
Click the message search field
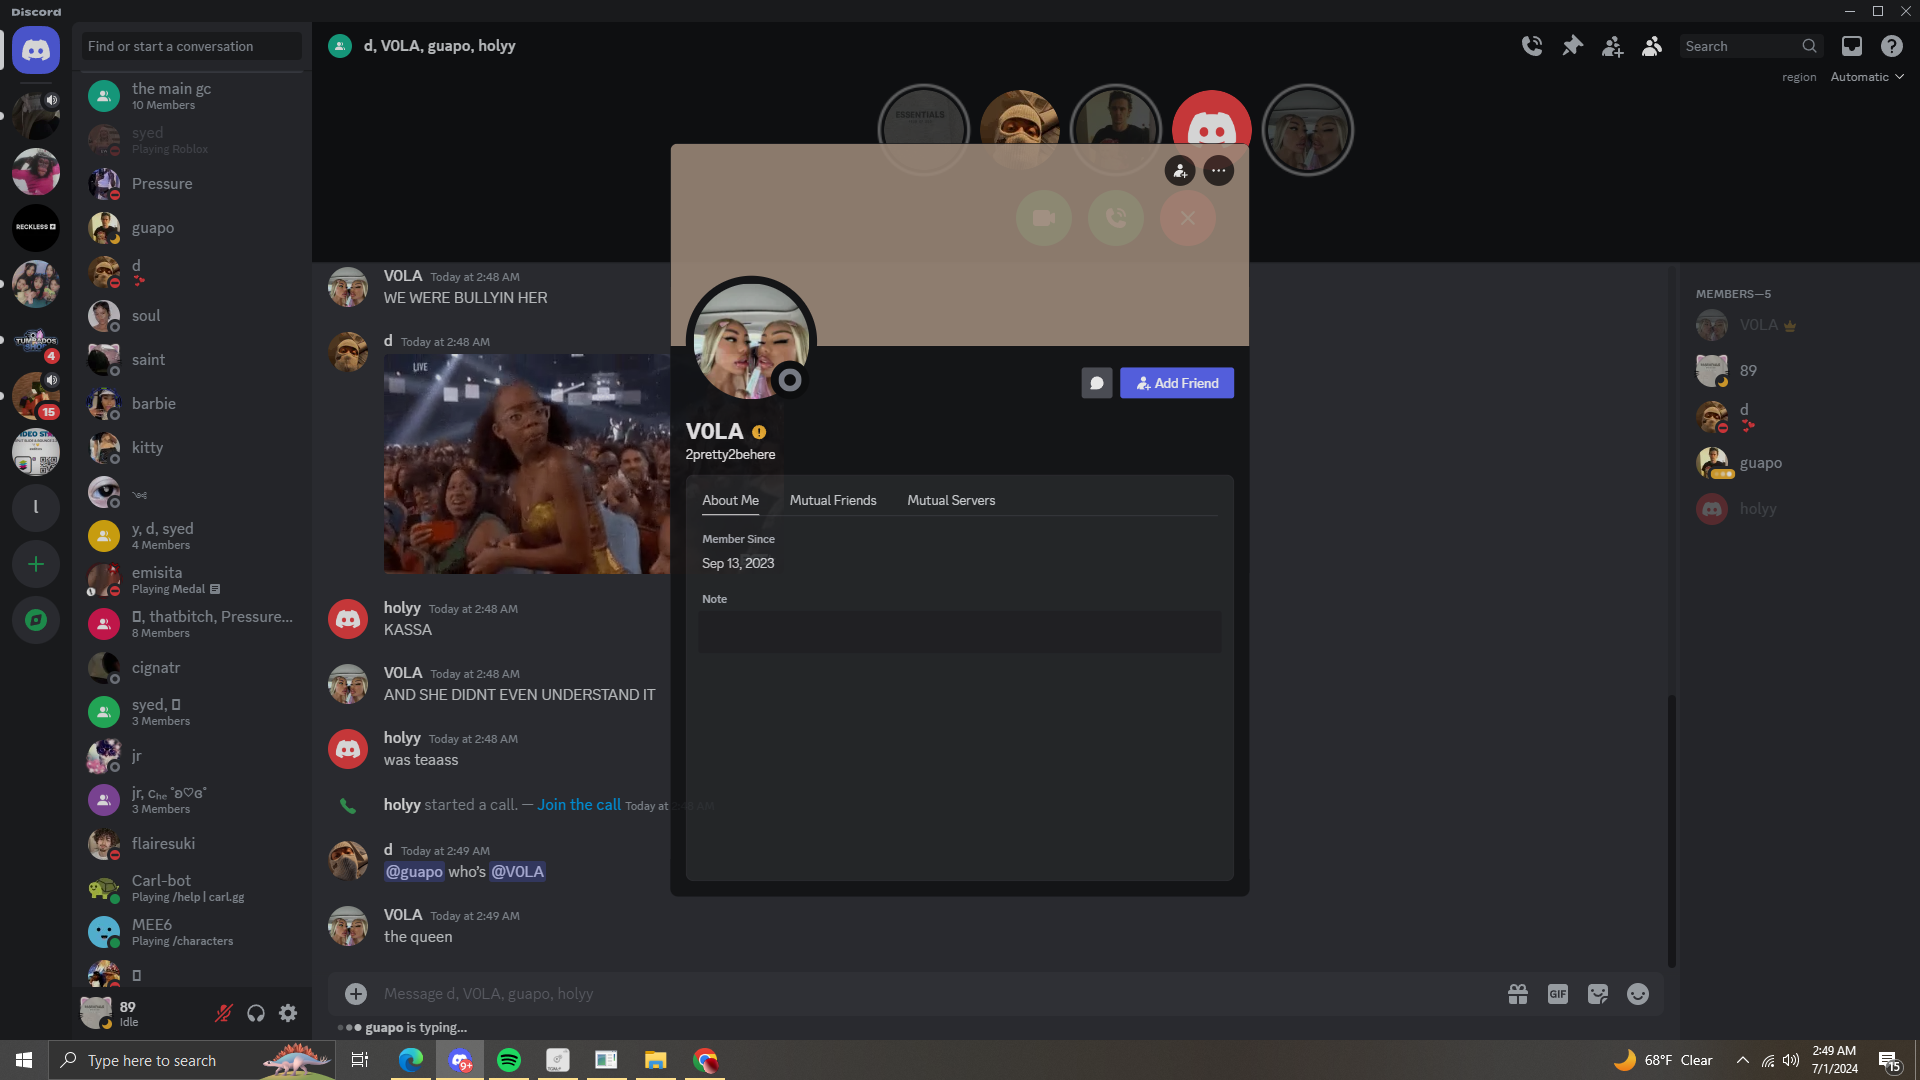point(1750,46)
